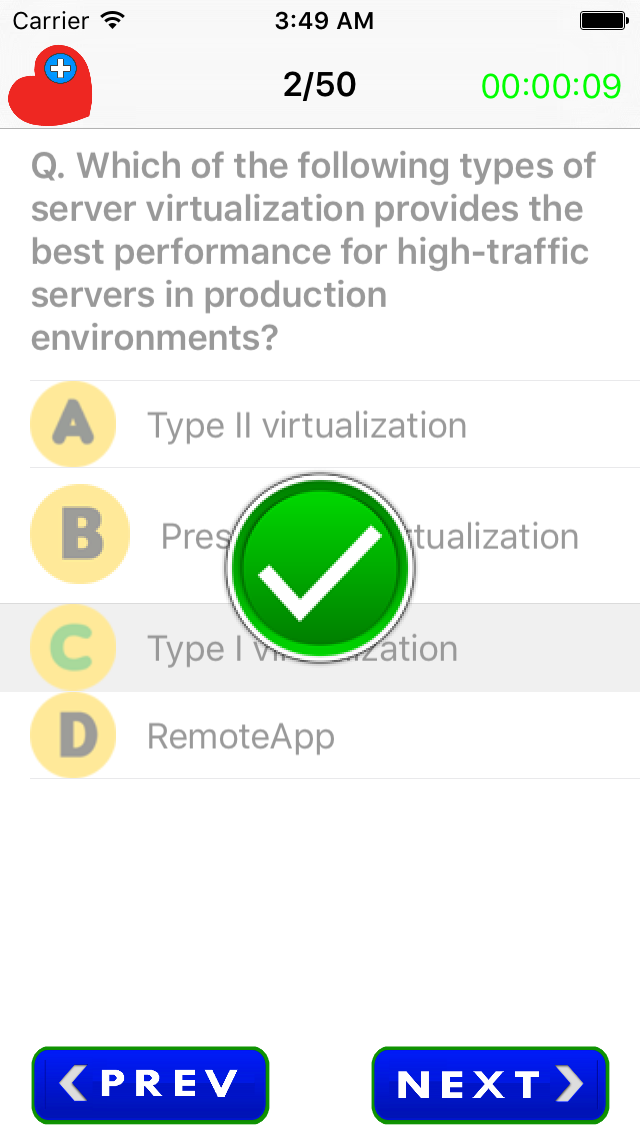This screenshot has height=1136, width=640.
Task: Tap the 2/50 question counter
Action: tap(320, 85)
